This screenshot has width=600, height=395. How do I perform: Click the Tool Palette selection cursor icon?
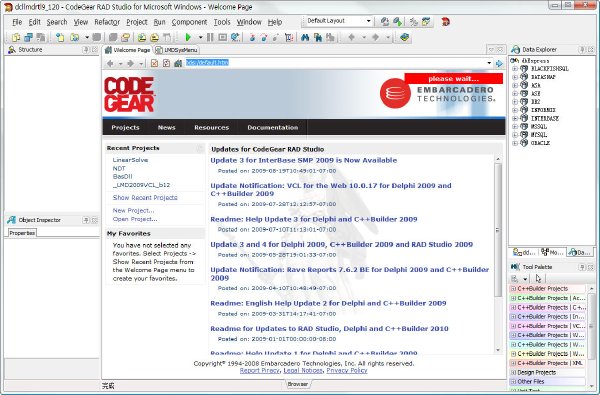[x=538, y=278]
